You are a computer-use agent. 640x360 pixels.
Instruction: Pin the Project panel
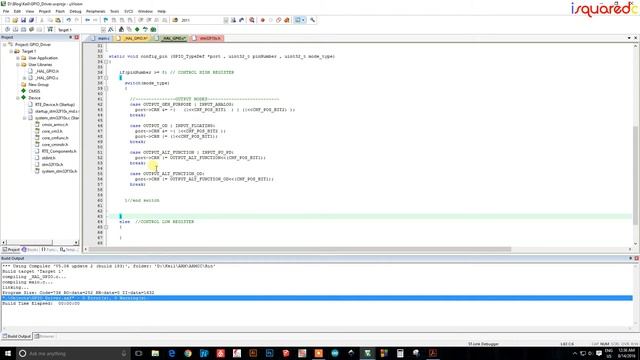click(71, 37)
